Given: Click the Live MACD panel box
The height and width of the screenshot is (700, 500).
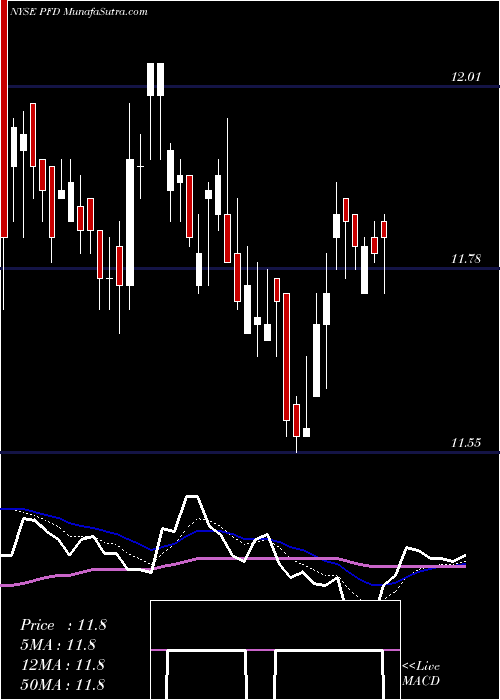Looking at the screenshot, I should tap(275, 650).
